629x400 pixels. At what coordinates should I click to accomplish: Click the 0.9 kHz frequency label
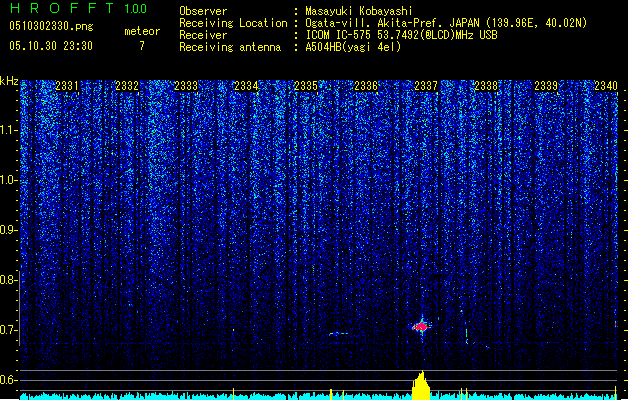click(9, 230)
